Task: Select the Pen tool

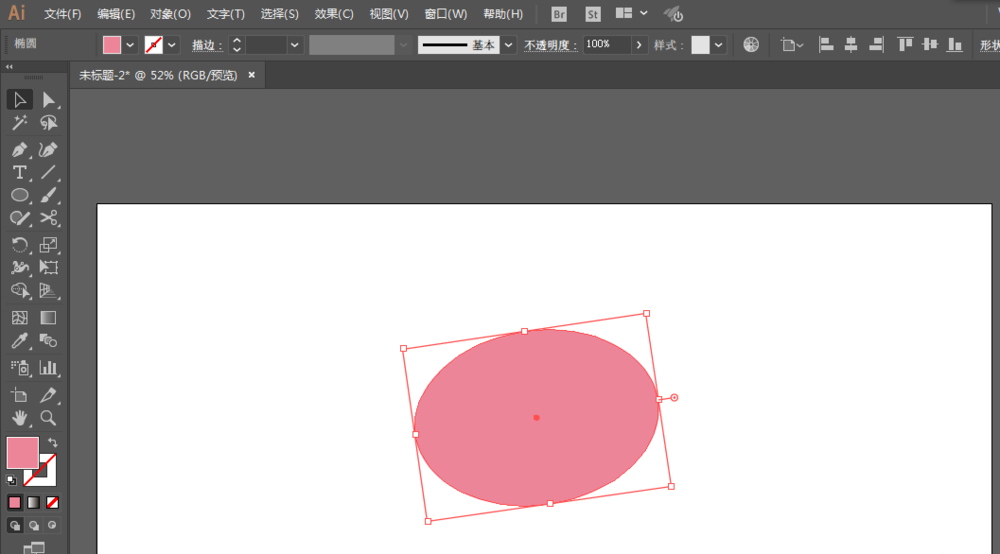Action: (x=19, y=150)
